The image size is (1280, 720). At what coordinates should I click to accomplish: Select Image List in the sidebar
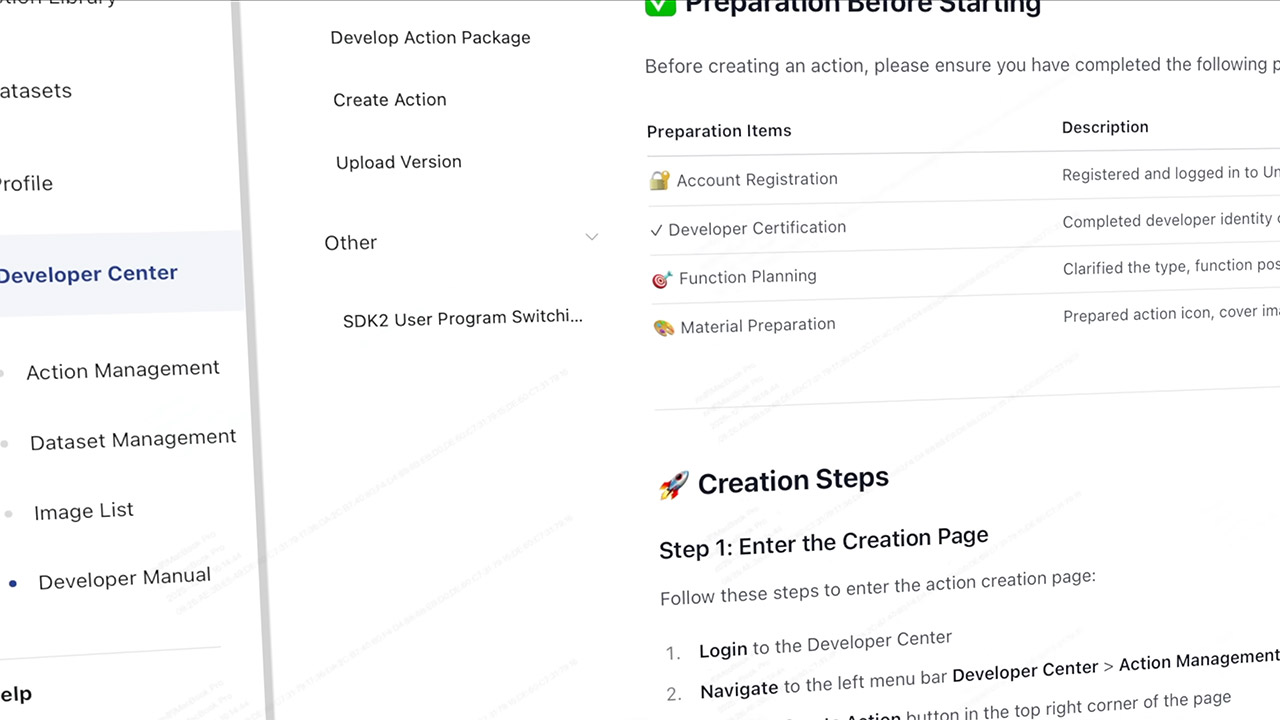(x=83, y=511)
